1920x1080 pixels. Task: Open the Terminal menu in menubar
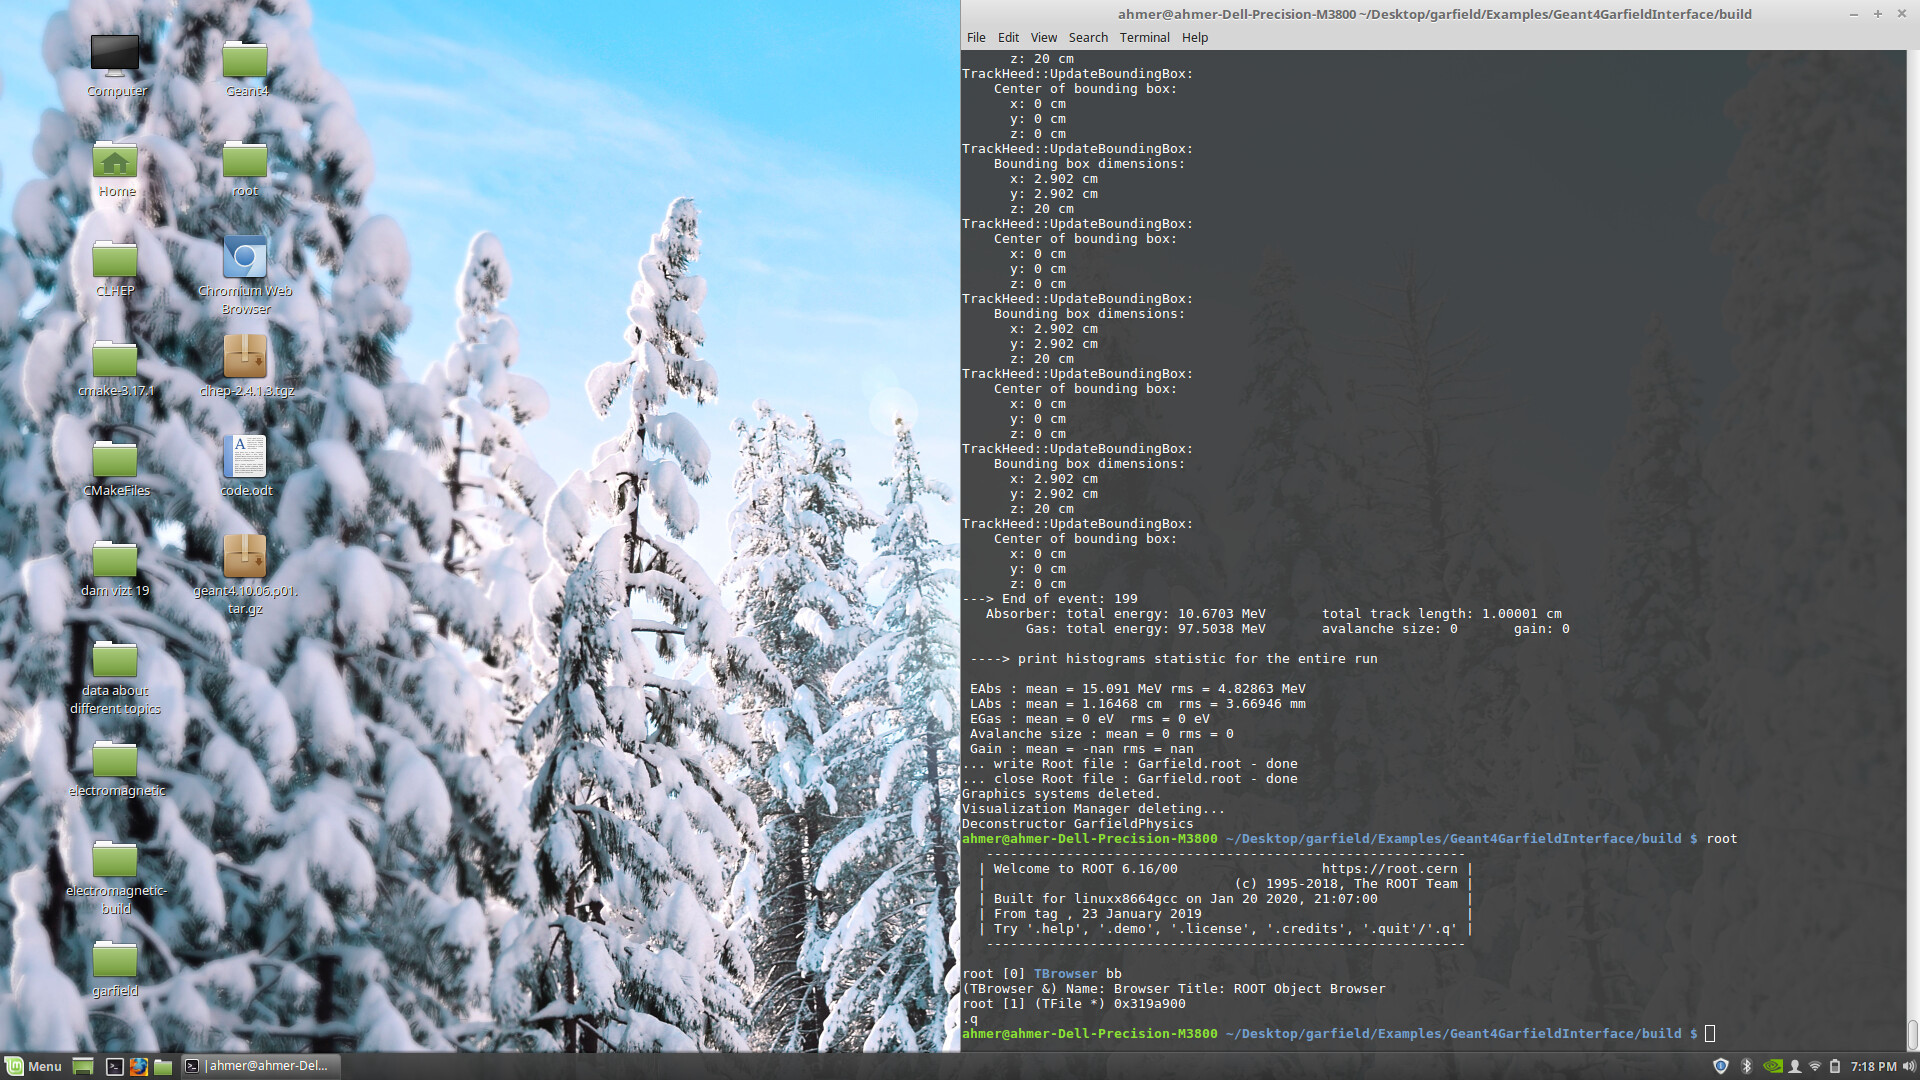1144,37
